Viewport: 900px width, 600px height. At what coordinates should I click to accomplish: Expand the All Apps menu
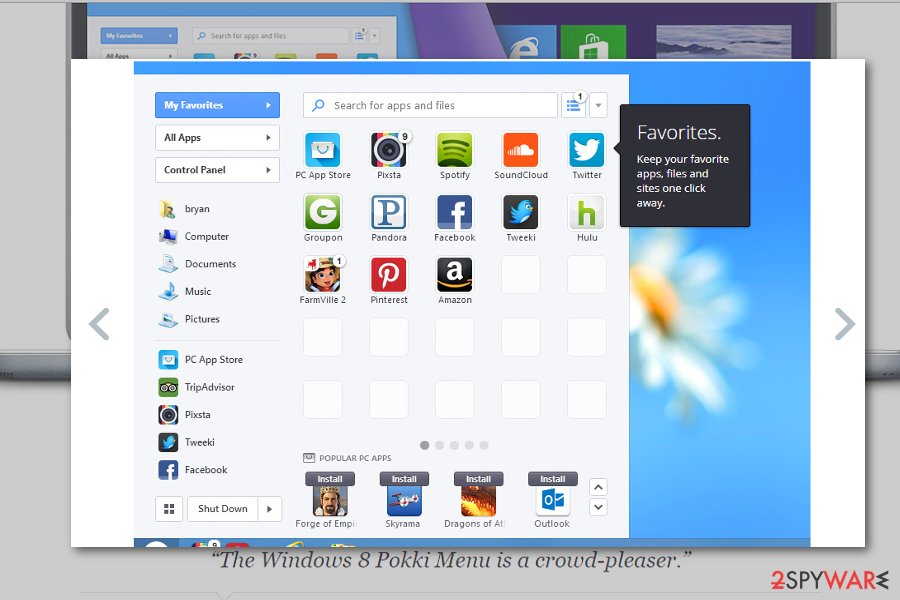pyautogui.click(x=217, y=138)
